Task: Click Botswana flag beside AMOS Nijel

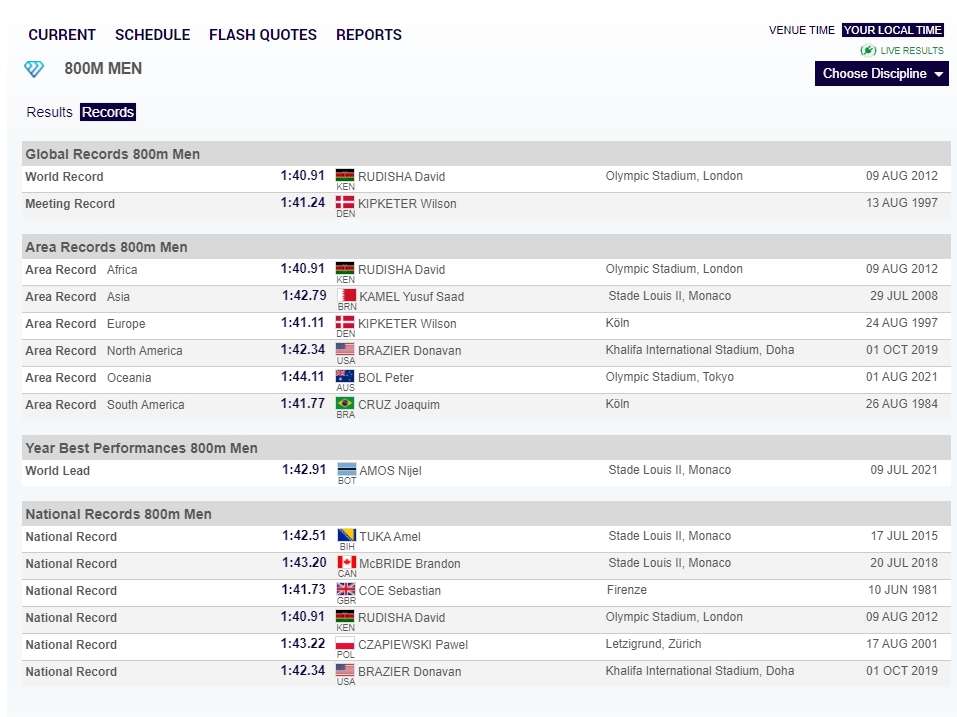Action: tap(346, 470)
